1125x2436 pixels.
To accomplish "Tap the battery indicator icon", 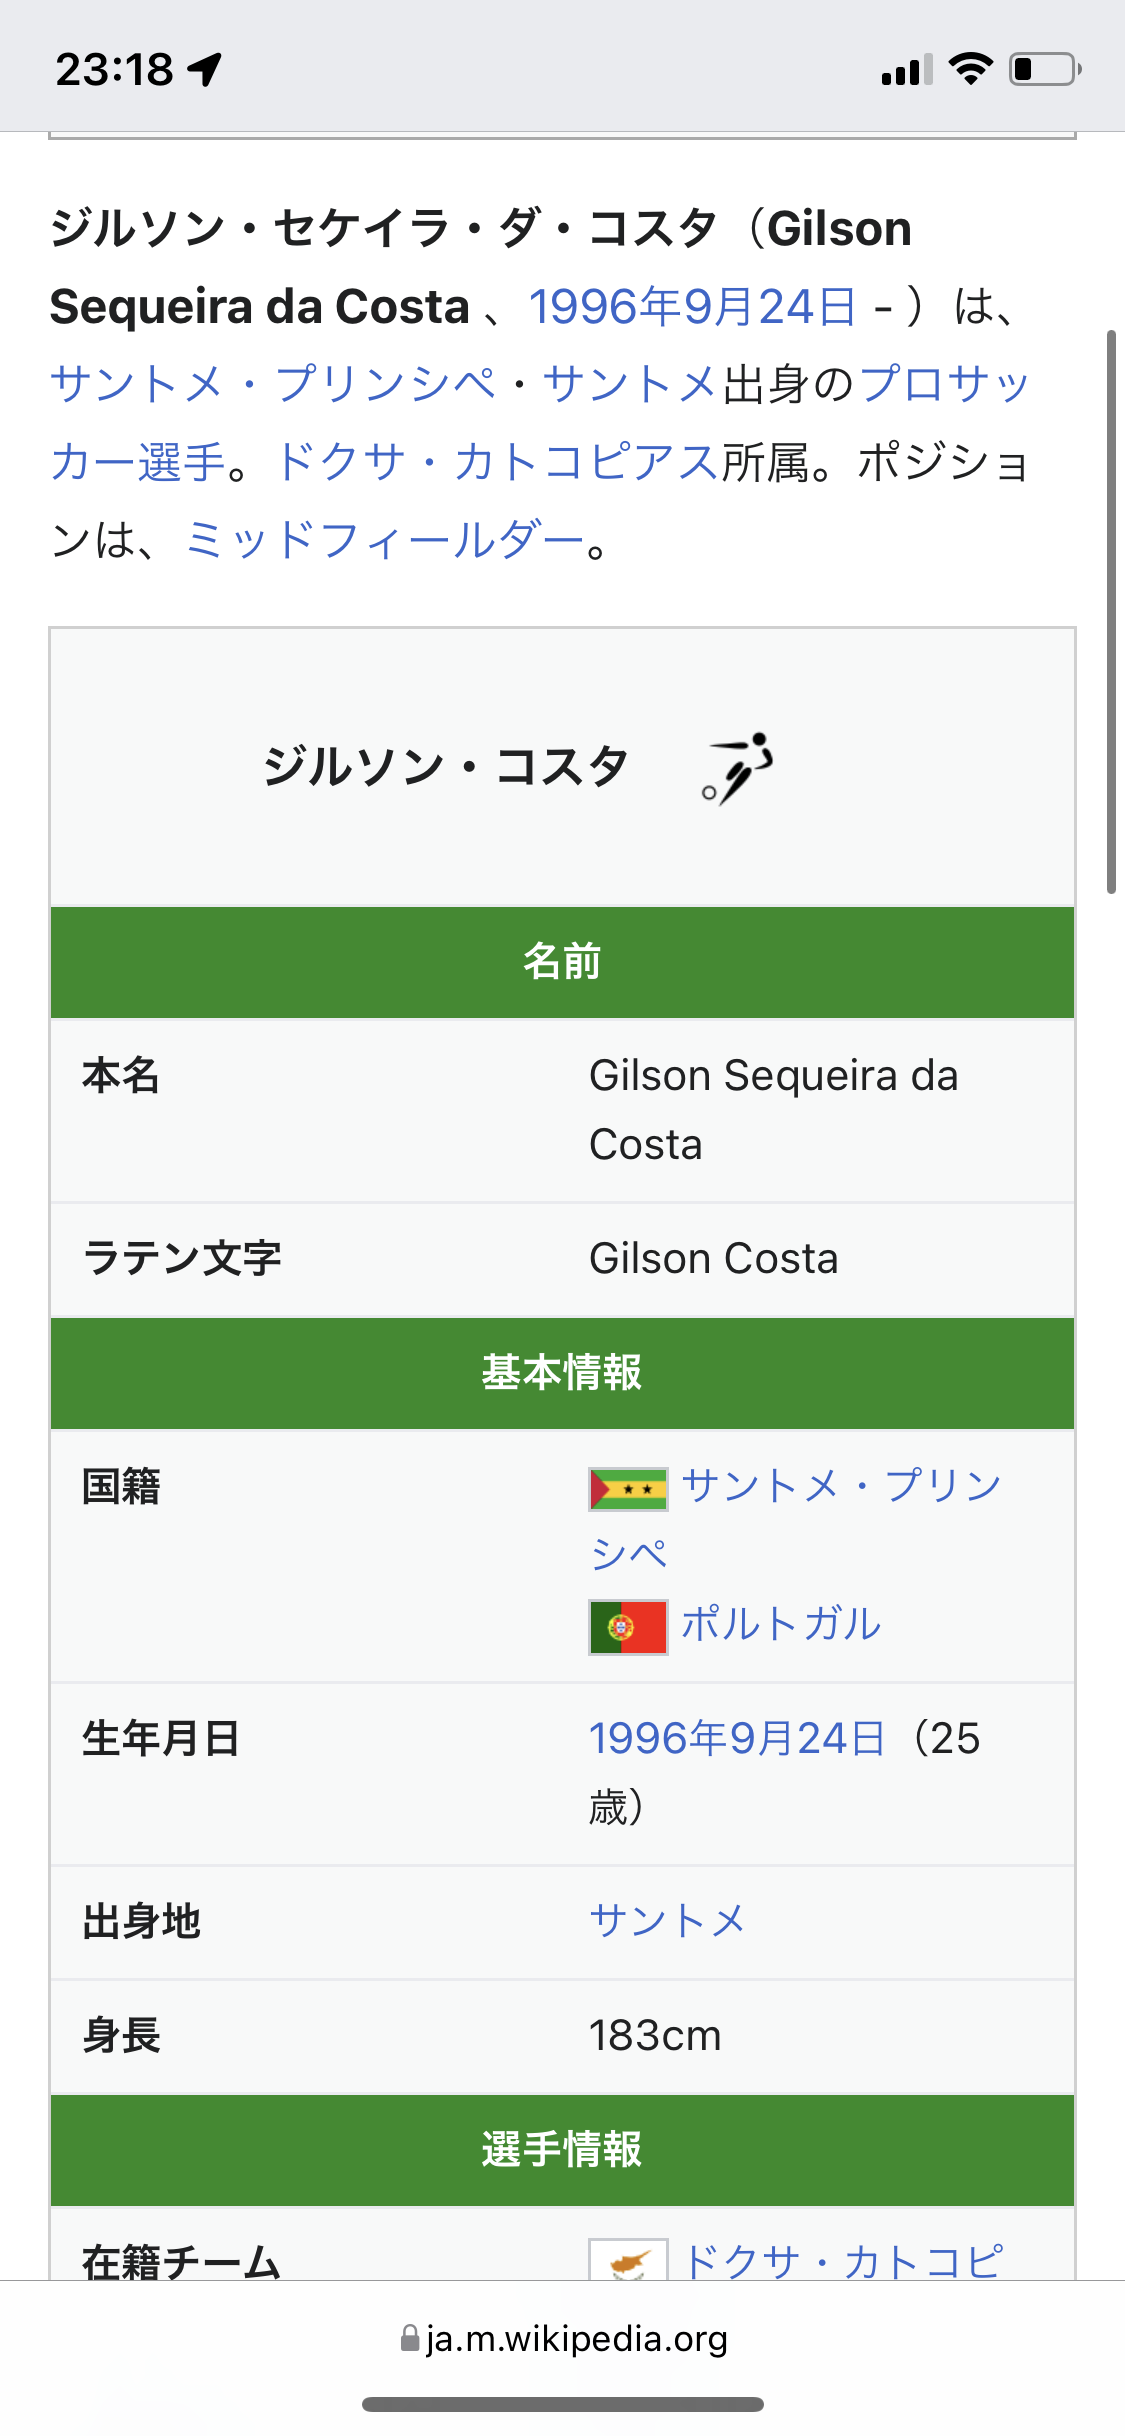I will coord(1045,69).
